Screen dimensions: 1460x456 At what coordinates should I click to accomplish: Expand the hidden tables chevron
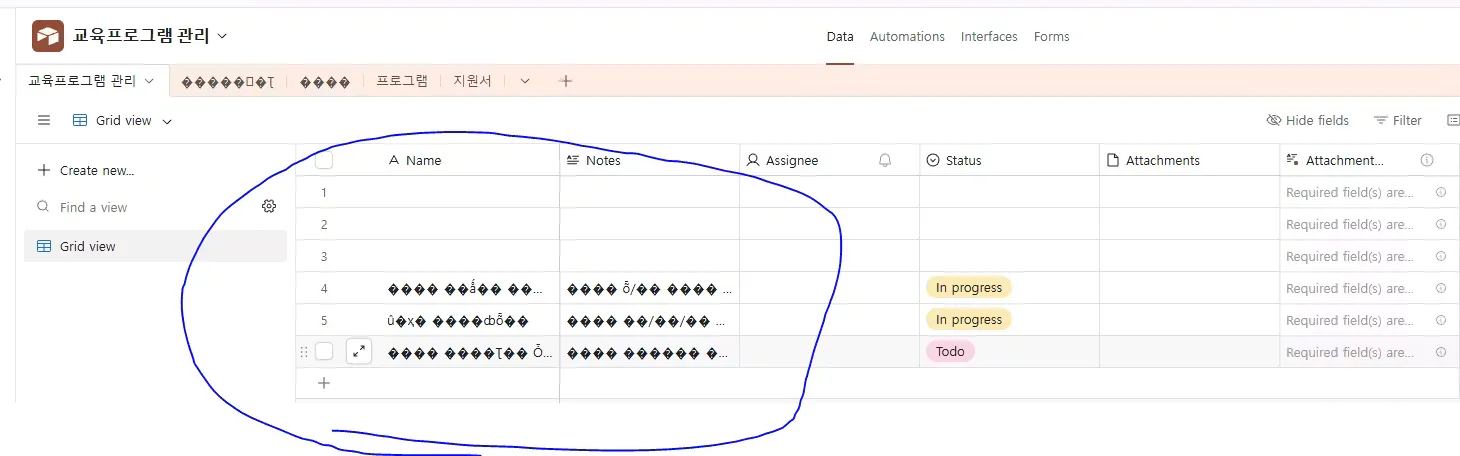pos(525,81)
